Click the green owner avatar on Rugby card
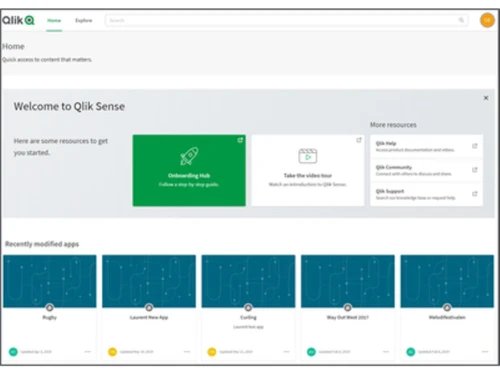500x375 pixels. pyautogui.click(x=13, y=352)
